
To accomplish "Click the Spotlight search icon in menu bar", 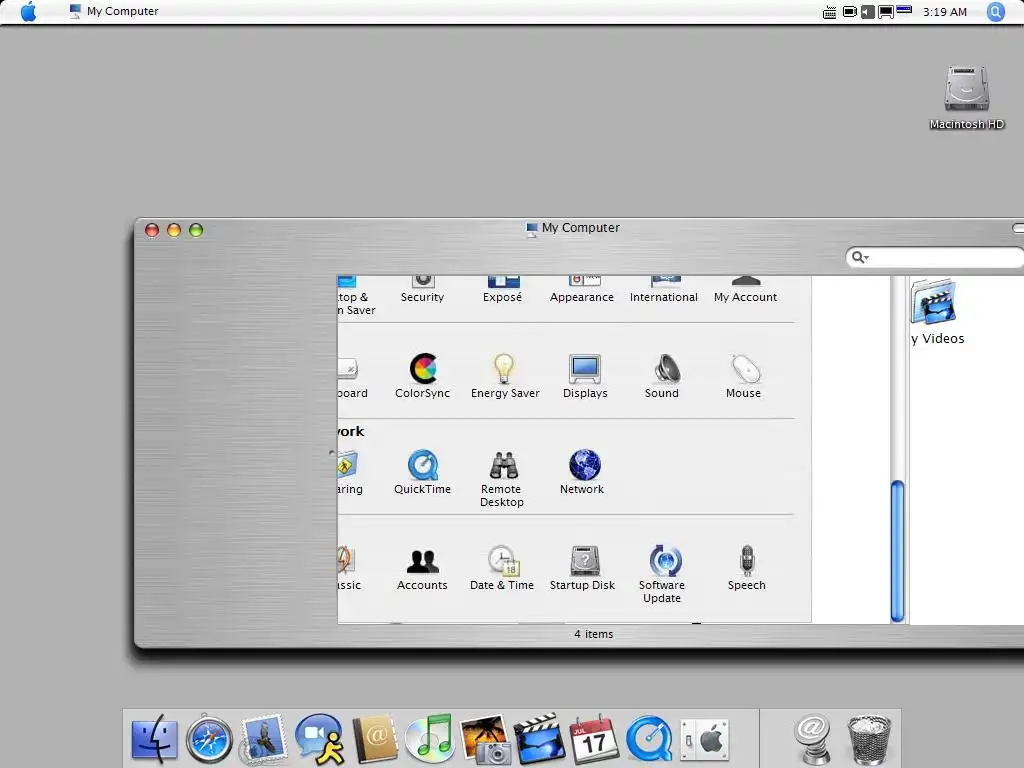I will coord(995,12).
